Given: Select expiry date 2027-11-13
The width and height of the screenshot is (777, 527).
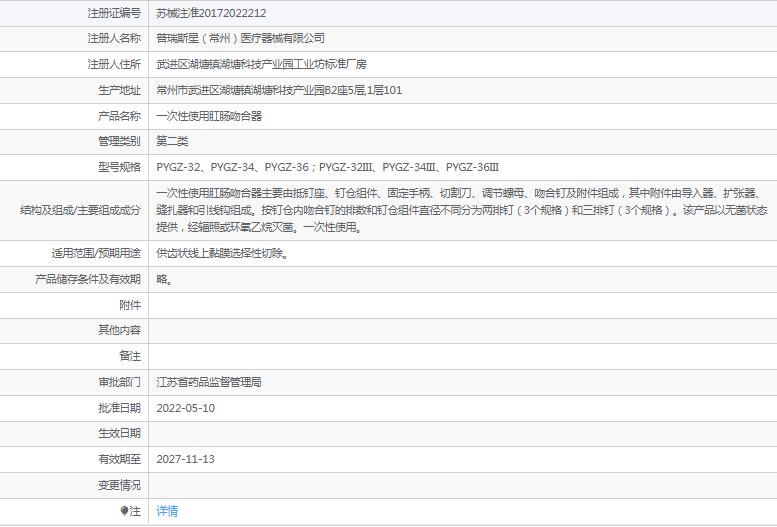Looking at the screenshot, I should [186, 459].
